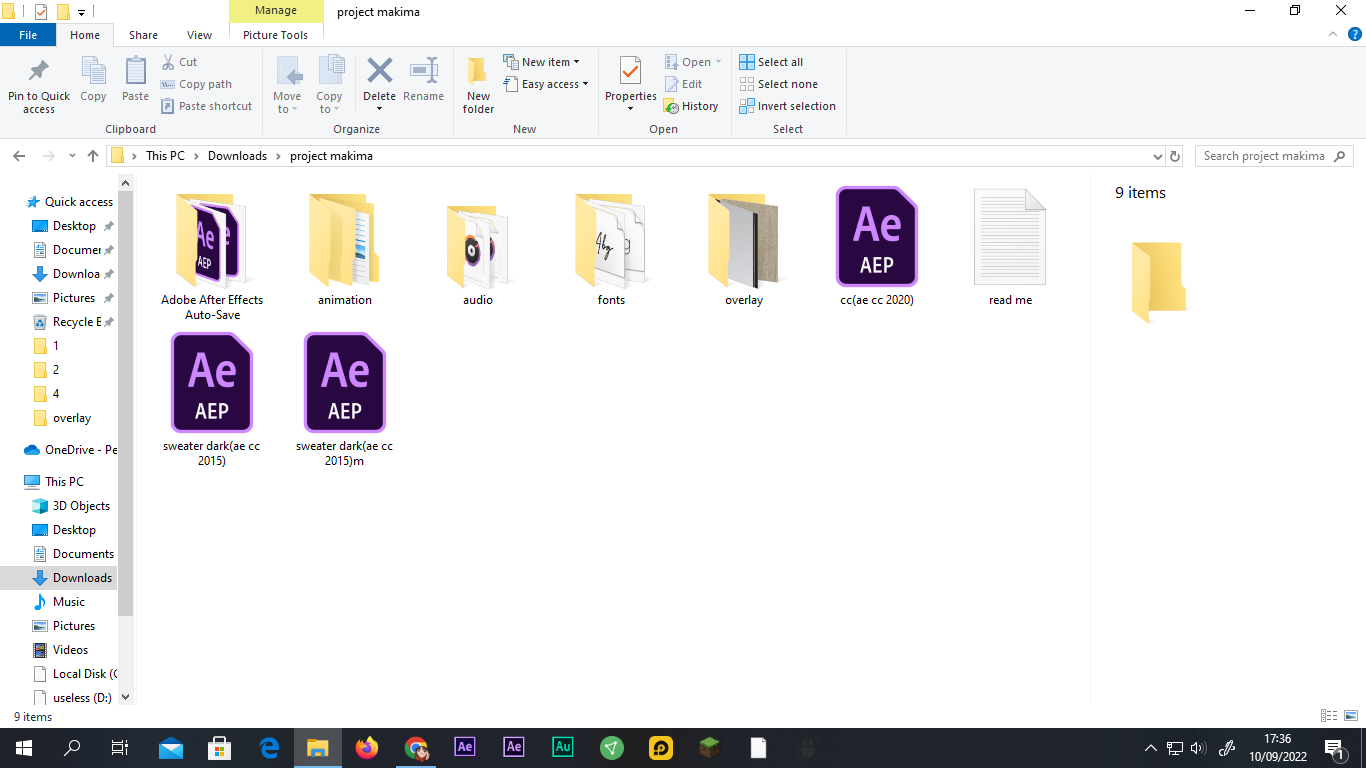Viewport: 1366px width, 768px height.
Task: Open Music in navigation pane
Action: (x=59, y=602)
